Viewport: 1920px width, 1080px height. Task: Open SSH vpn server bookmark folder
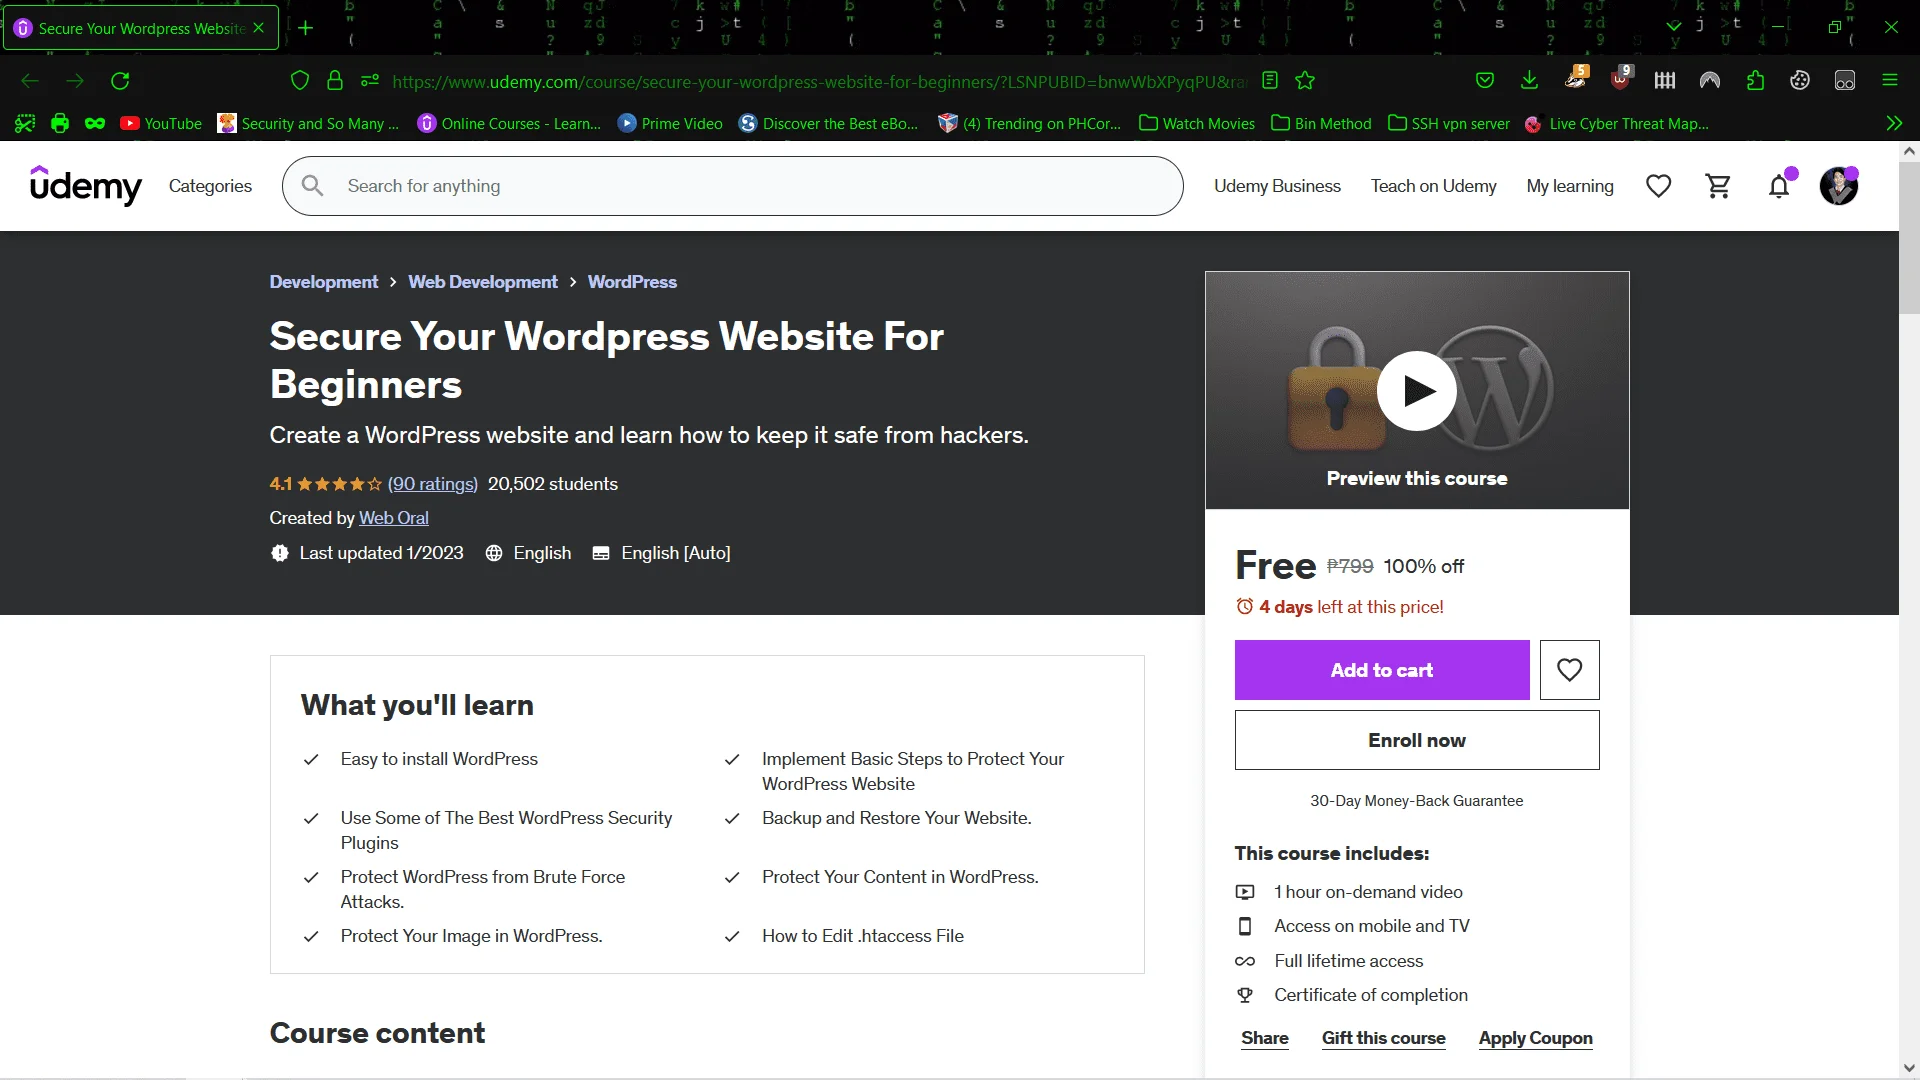[1449, 124]
